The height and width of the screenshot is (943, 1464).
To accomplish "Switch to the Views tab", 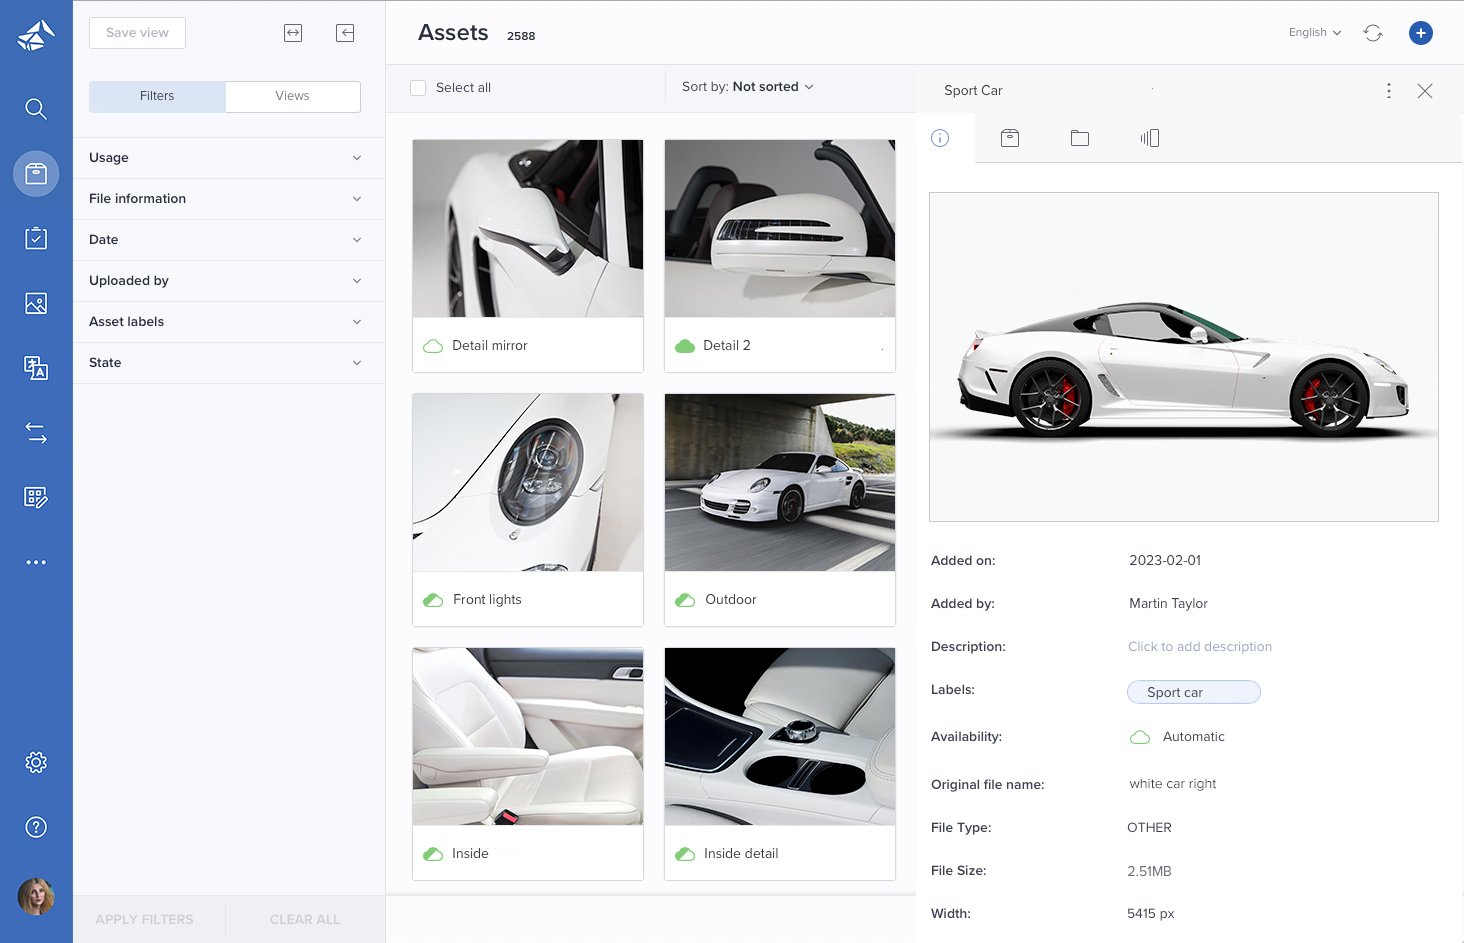I will 292,96.
